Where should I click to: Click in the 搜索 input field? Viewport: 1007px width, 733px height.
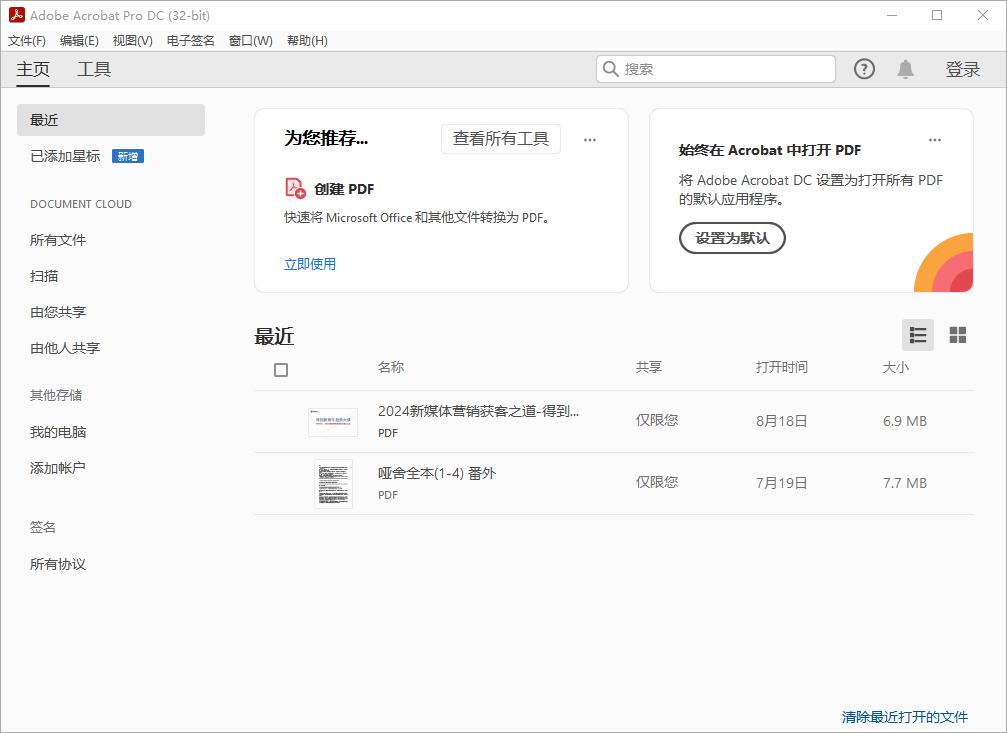725,69
